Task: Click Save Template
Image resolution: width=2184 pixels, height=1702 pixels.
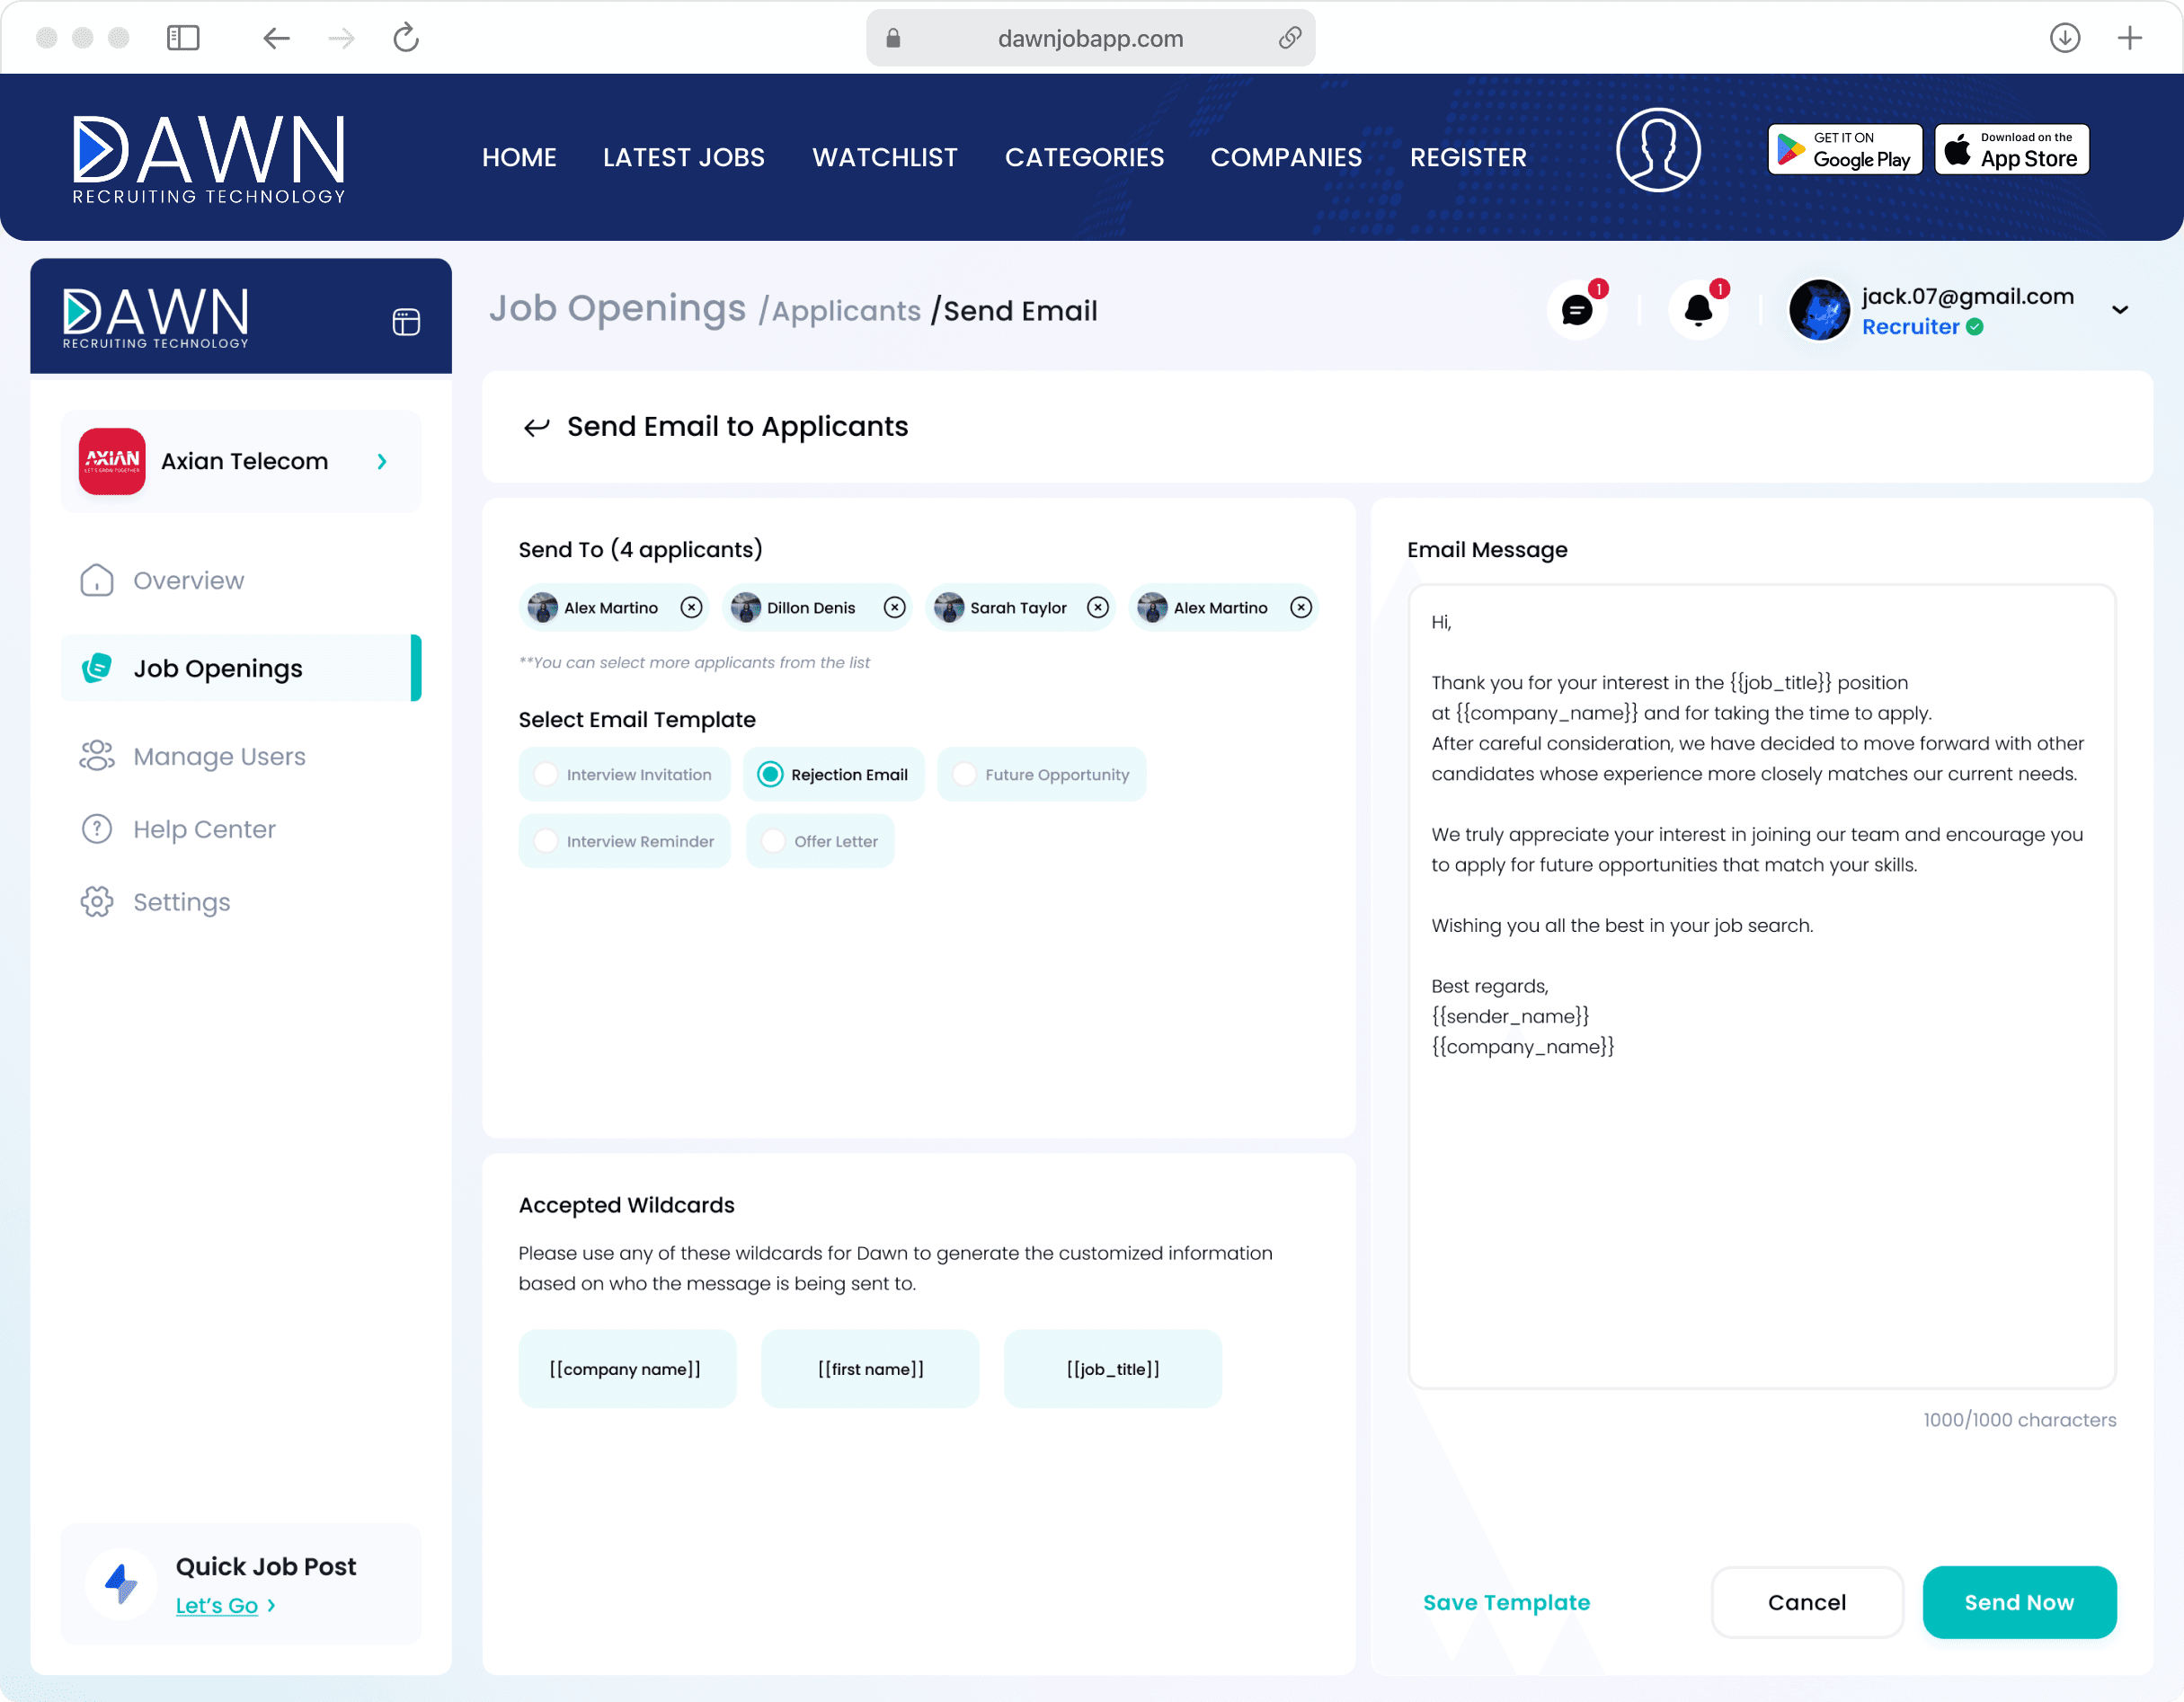Action: [1506, 1603]
